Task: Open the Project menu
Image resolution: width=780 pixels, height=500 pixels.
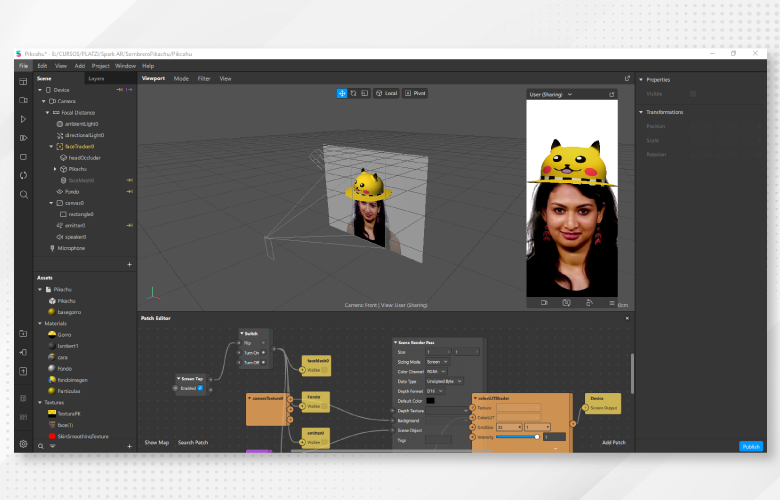Action: pyautogui.click(x=100, y=66)
